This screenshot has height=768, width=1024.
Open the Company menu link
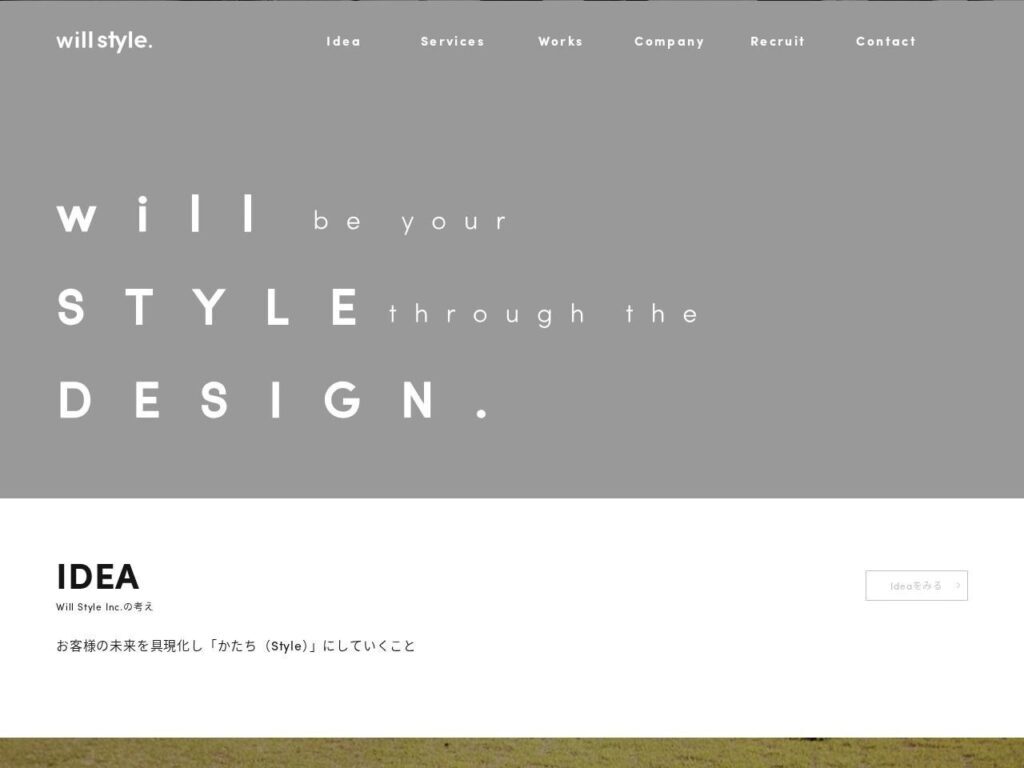[x=669, y=42]
